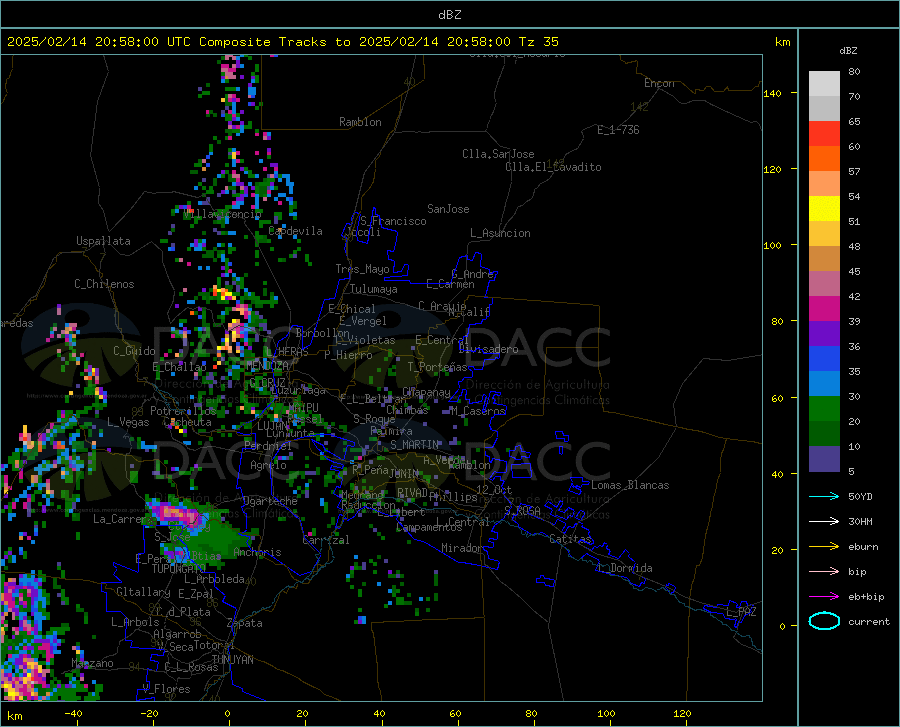Pick the magenta 39–42 dBZ swatch

pyautogui.click(x=824, y=309)
